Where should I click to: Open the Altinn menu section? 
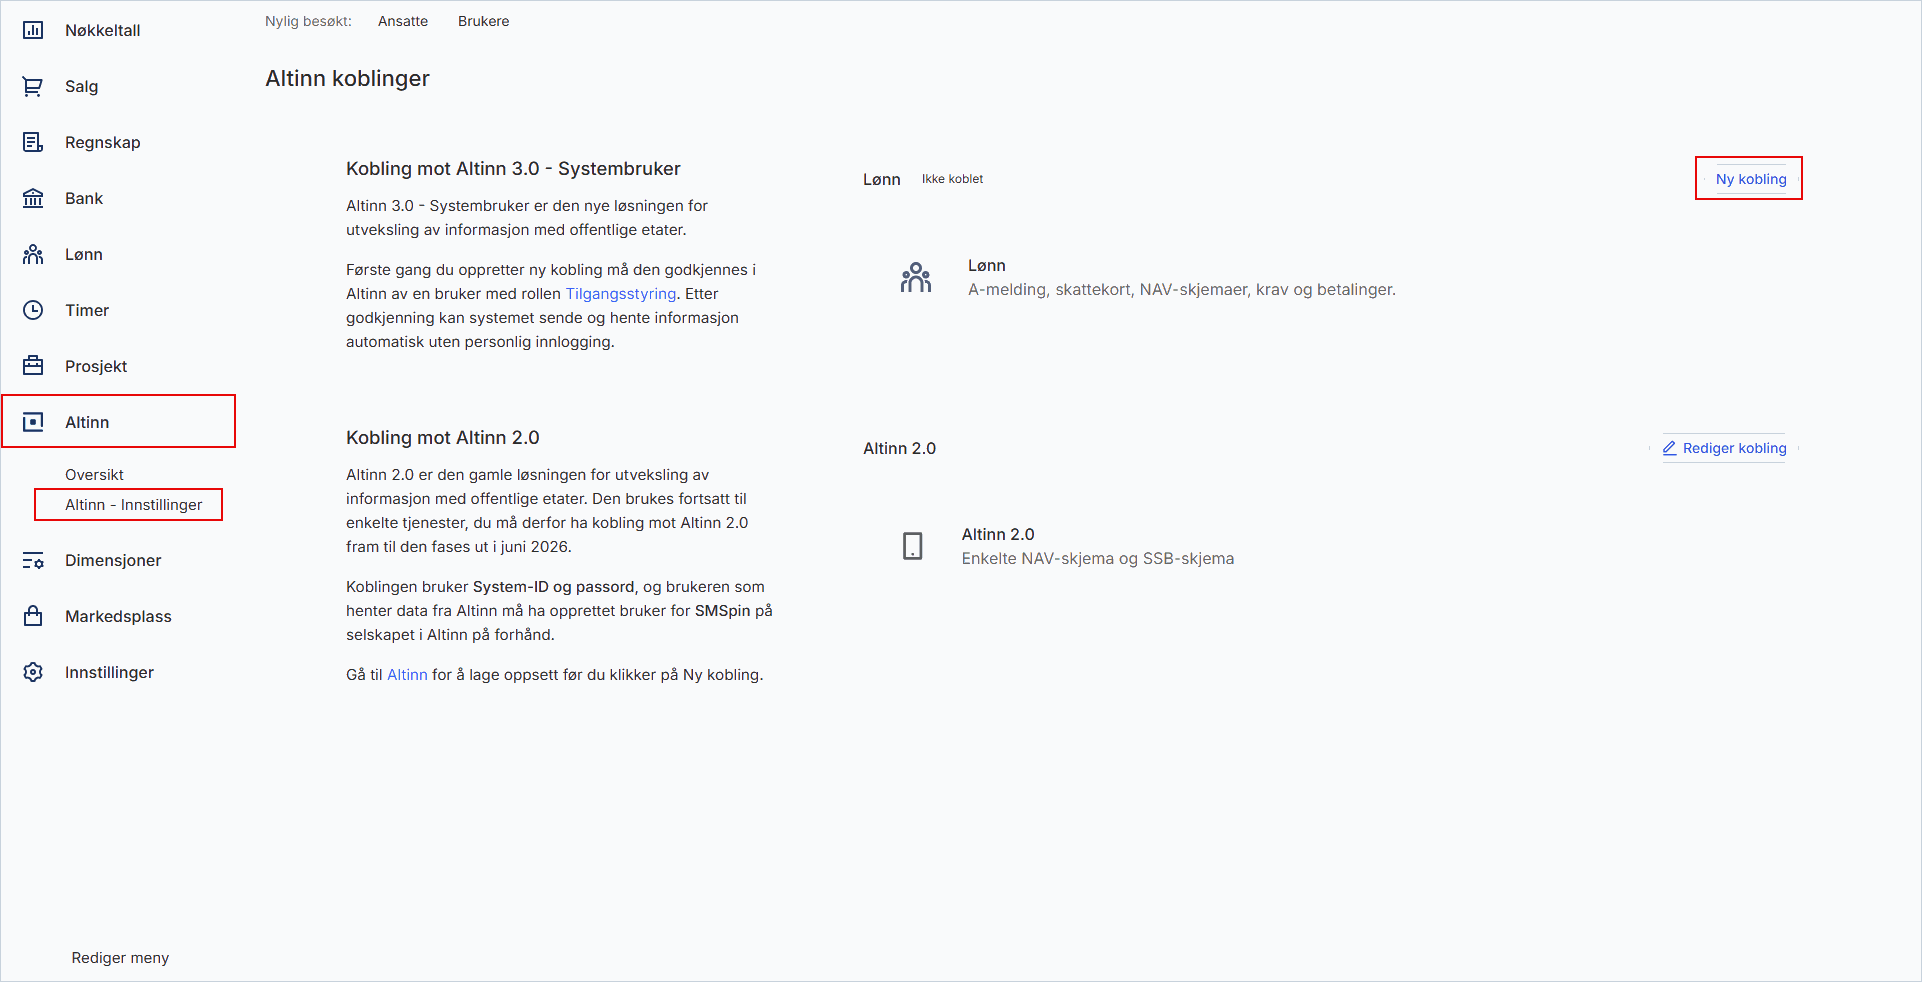[x=86, y=422]
